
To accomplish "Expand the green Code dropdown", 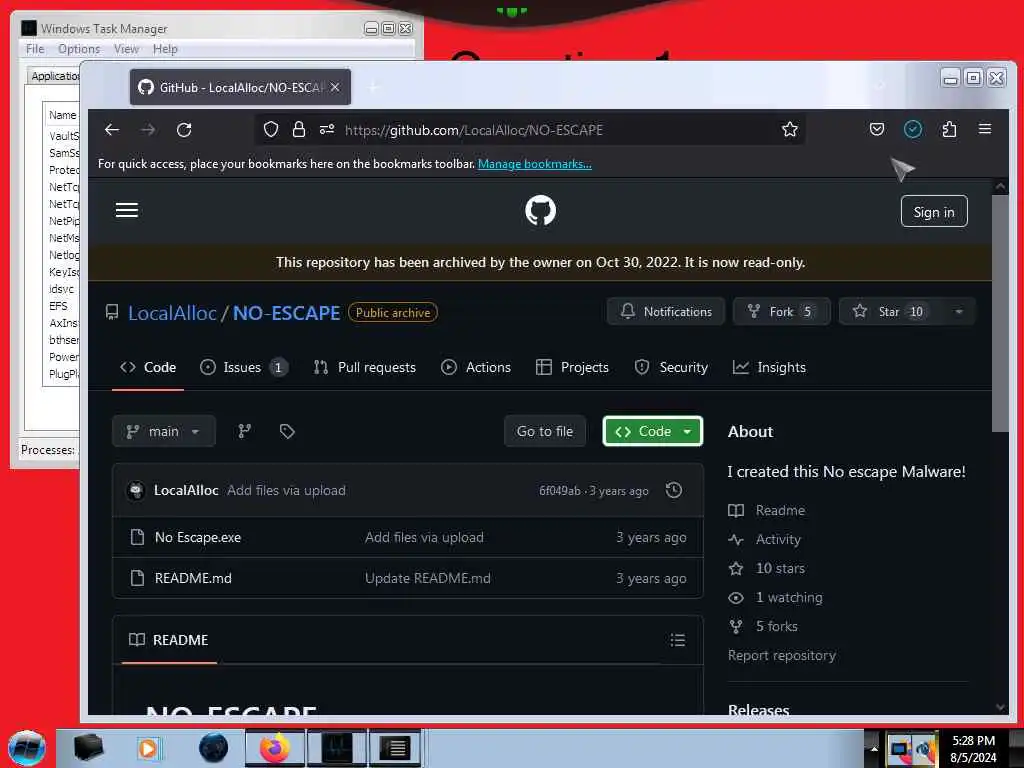I will point(652,431).
